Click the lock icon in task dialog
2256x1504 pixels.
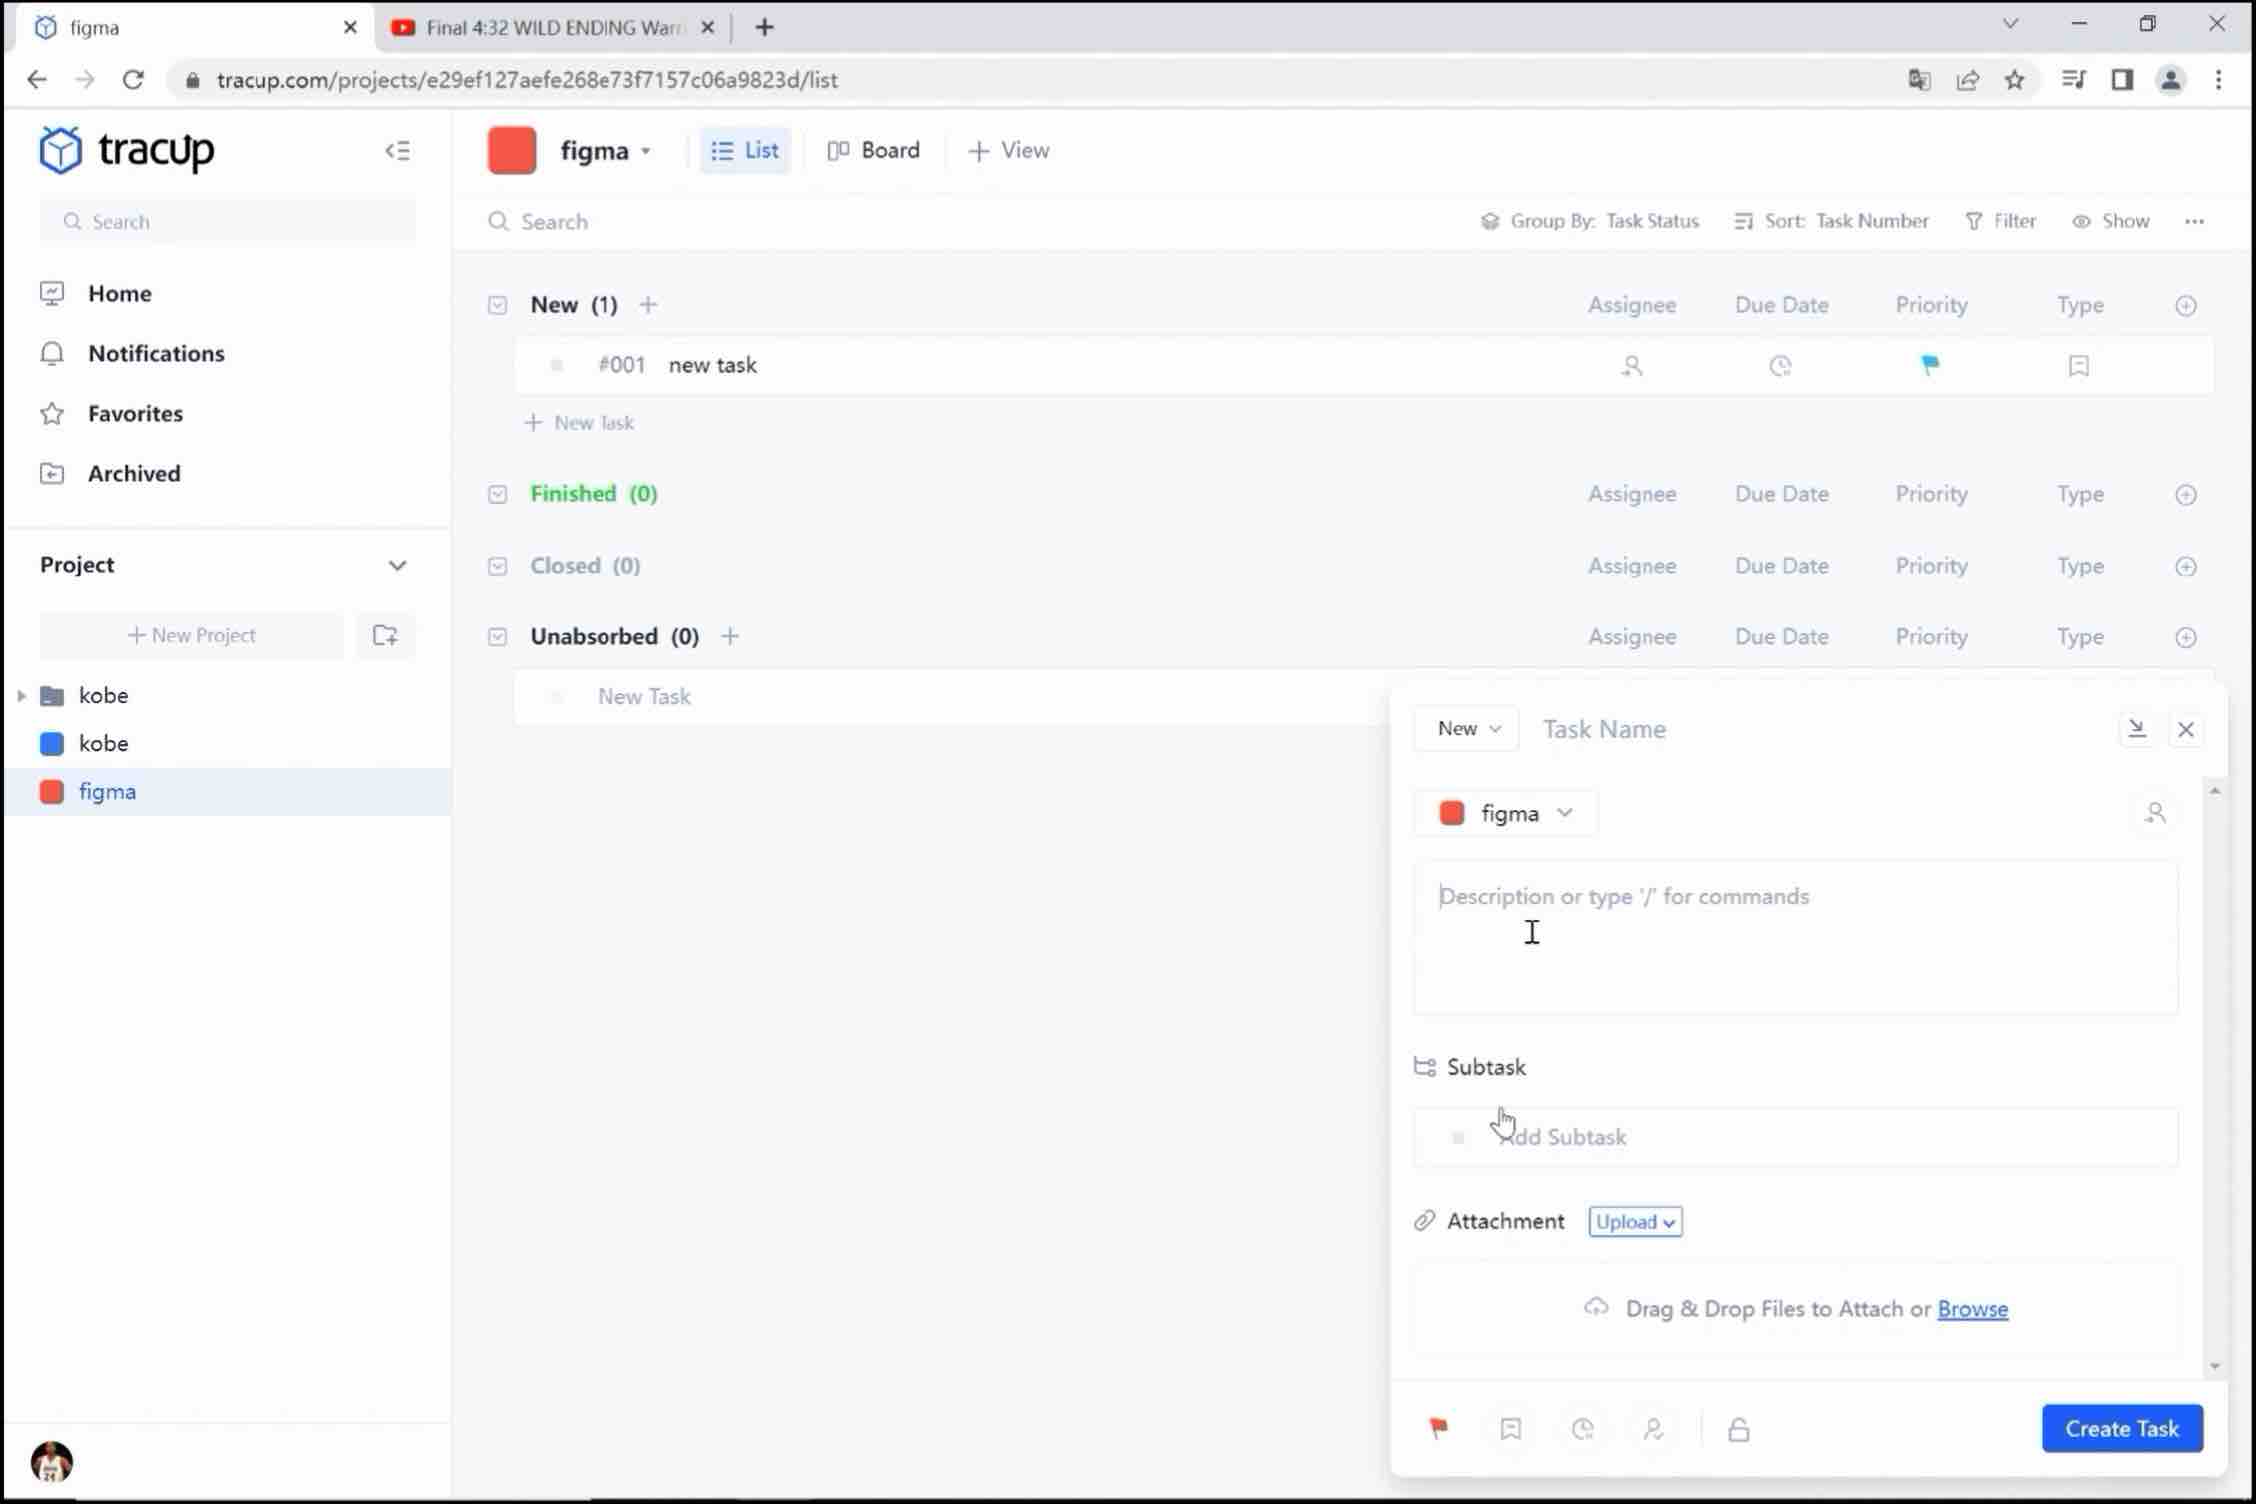[x=1738, y=1429]
